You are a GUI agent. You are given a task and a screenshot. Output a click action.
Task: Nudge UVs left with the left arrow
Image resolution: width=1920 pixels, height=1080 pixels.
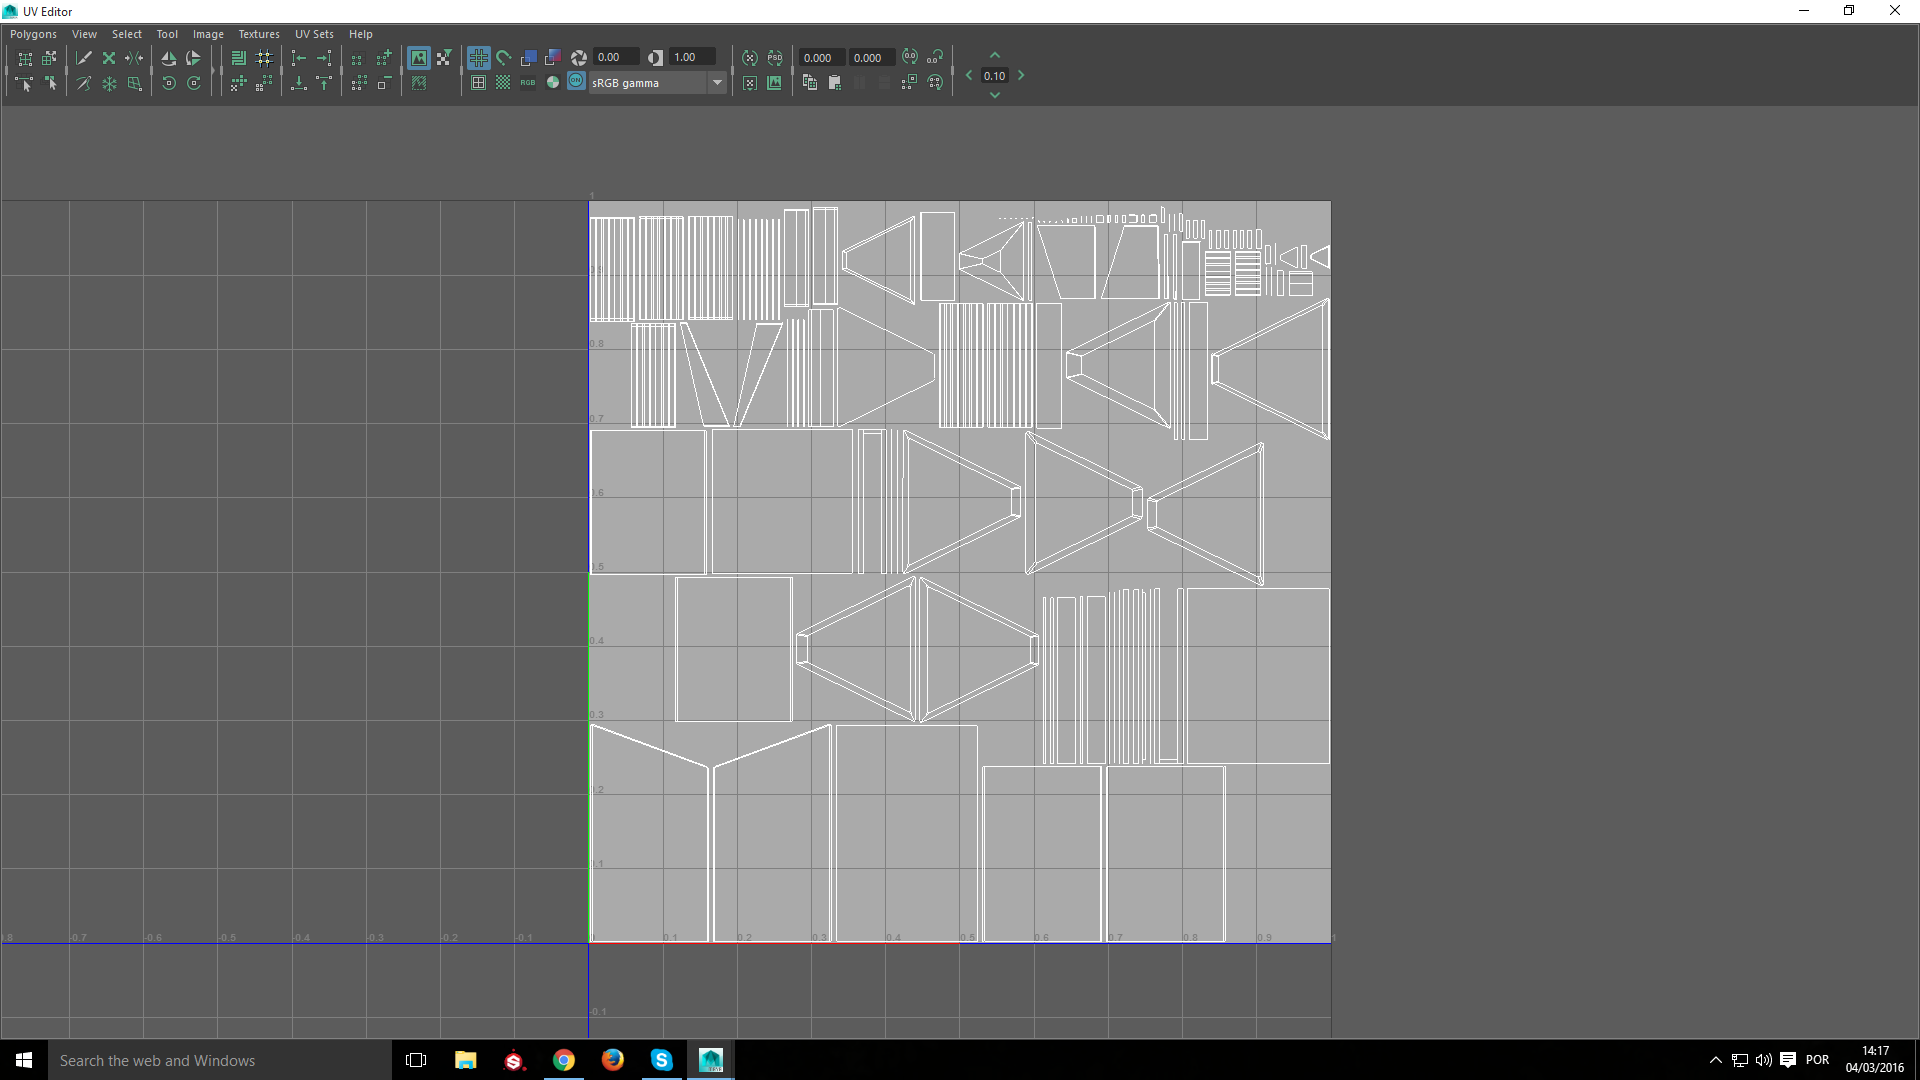click(969, 76)
